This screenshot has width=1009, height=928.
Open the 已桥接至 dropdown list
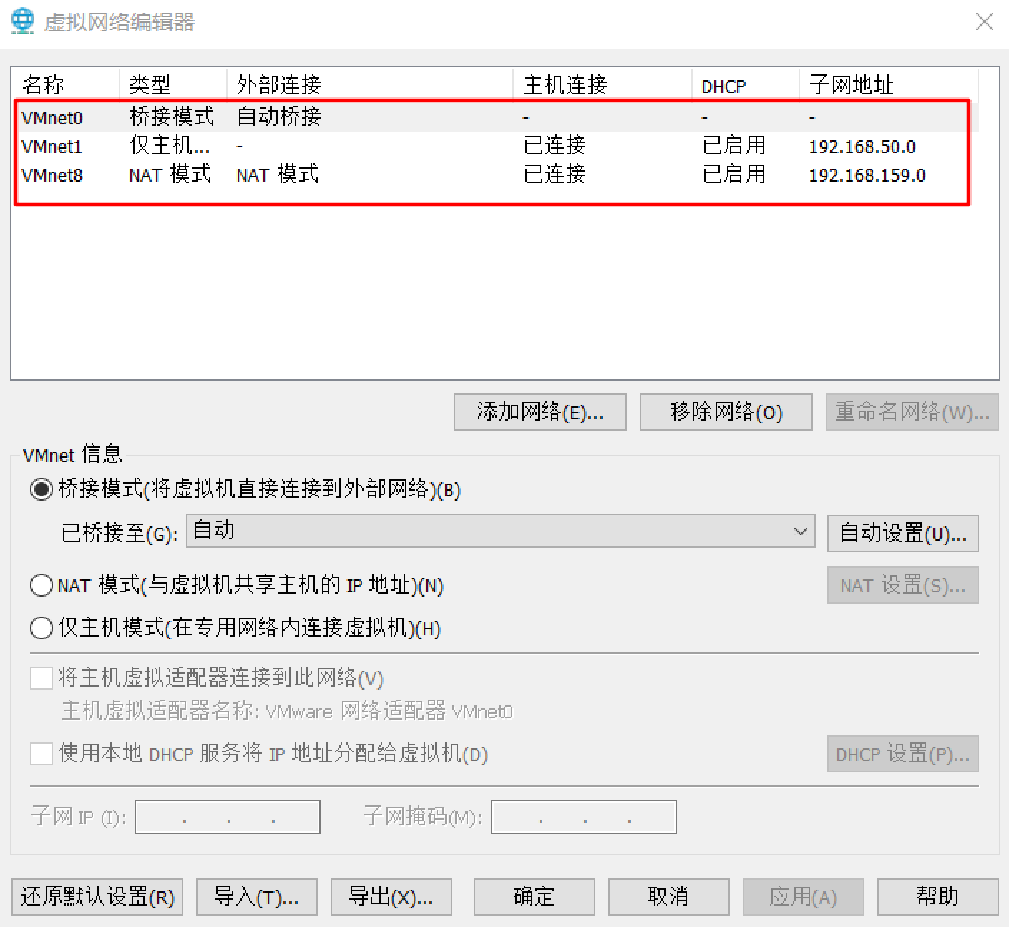(501, 531)
